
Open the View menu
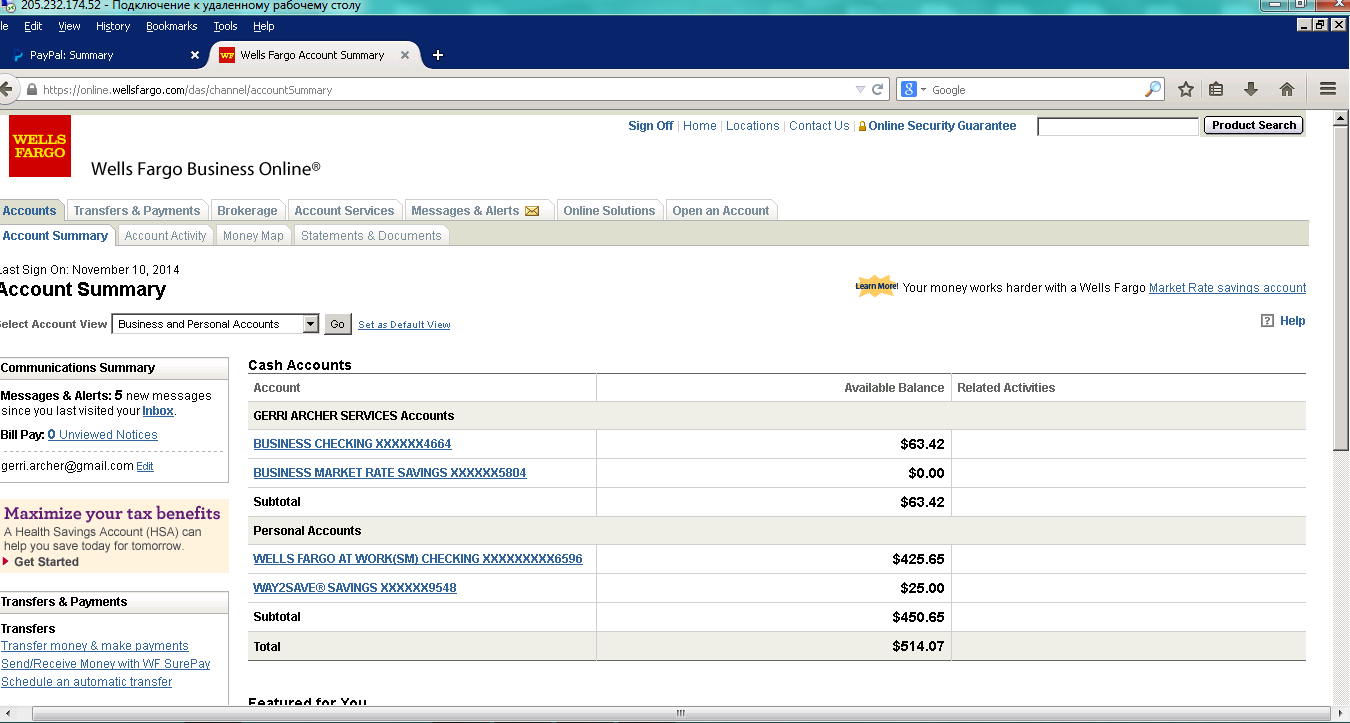[69, 26]
